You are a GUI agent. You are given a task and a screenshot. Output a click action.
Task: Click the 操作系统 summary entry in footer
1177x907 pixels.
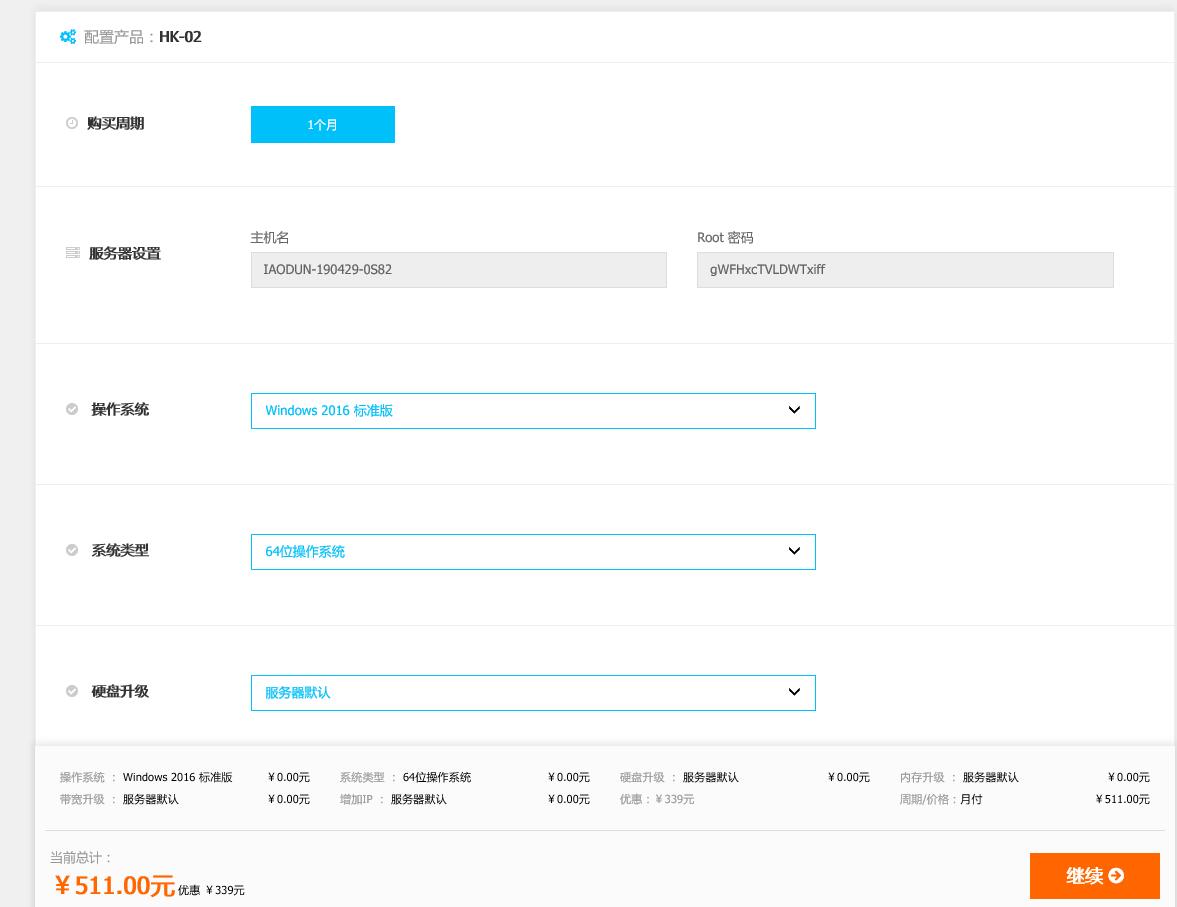point(146,777)
